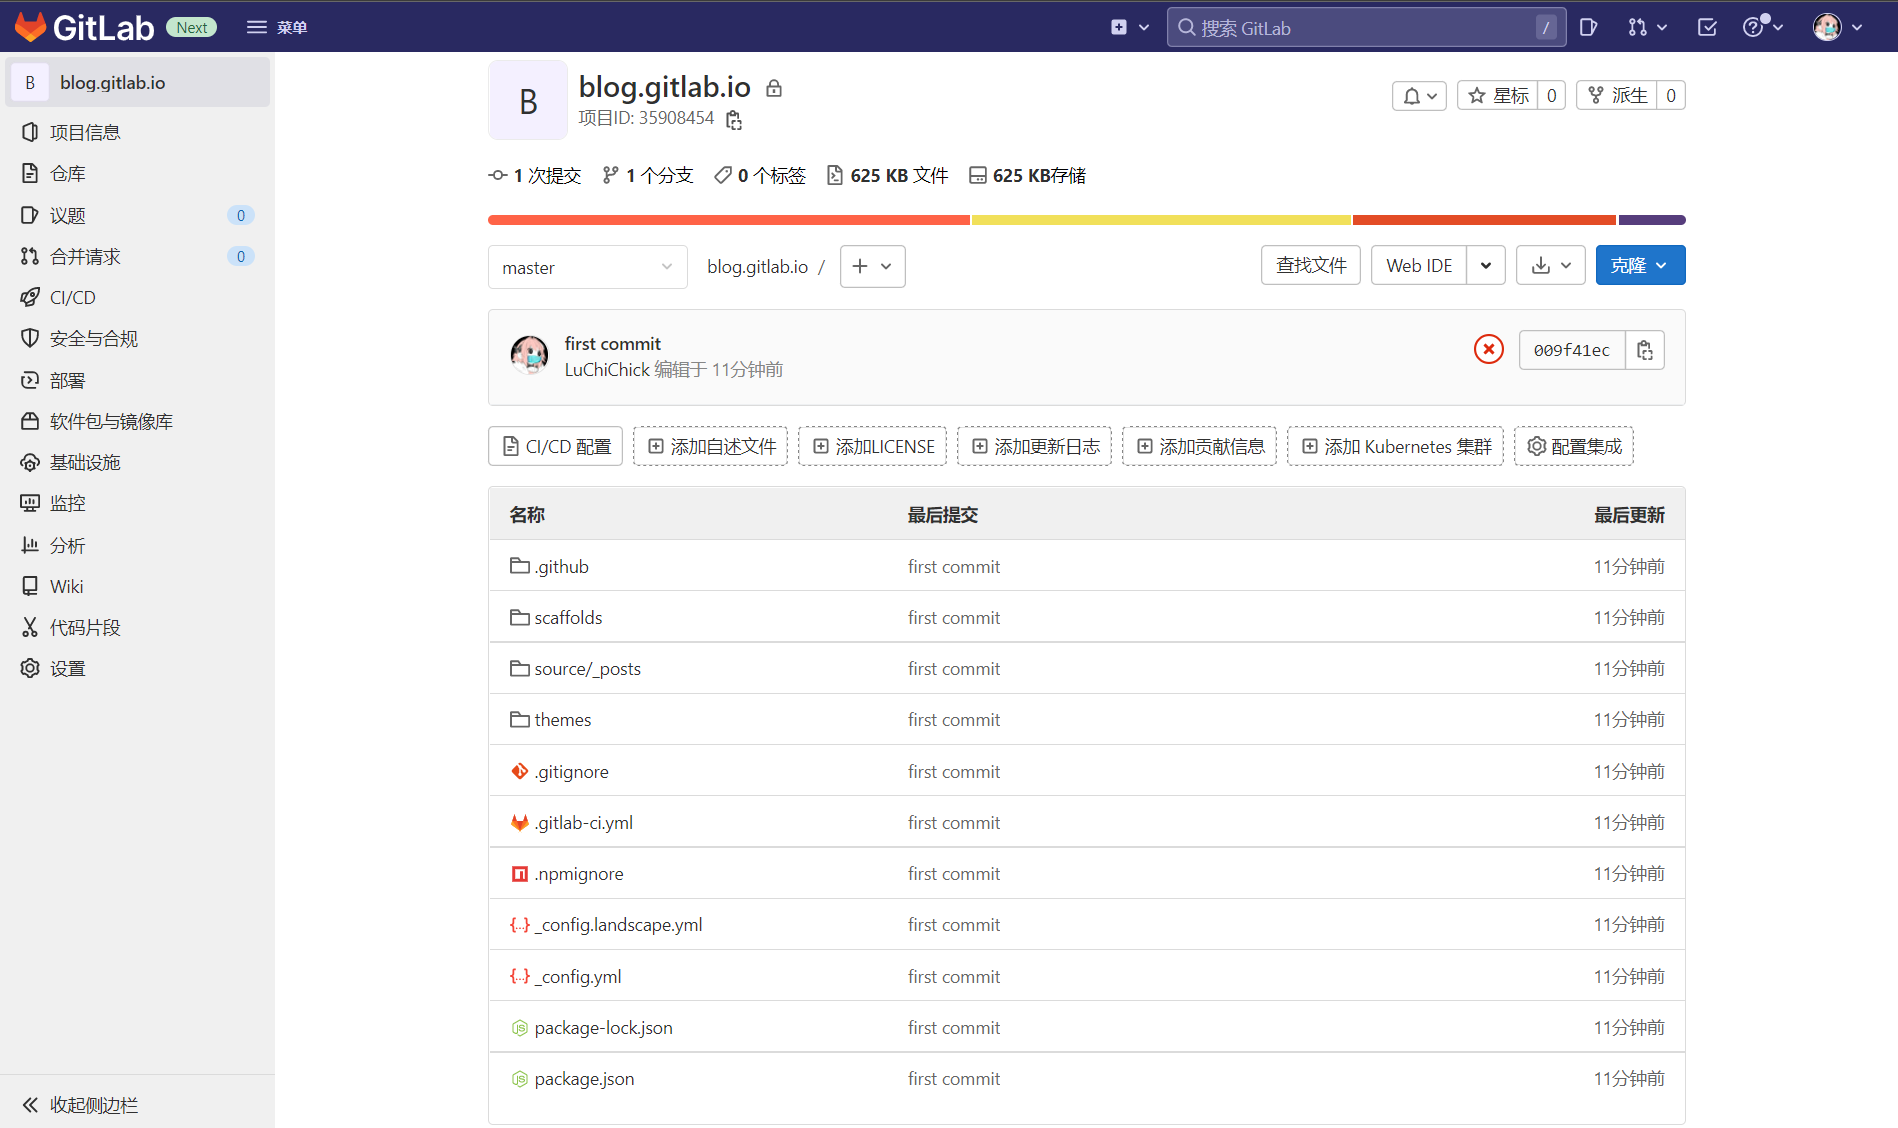
Task: Click the orange segment of language bar
Action: click(728, 220)
